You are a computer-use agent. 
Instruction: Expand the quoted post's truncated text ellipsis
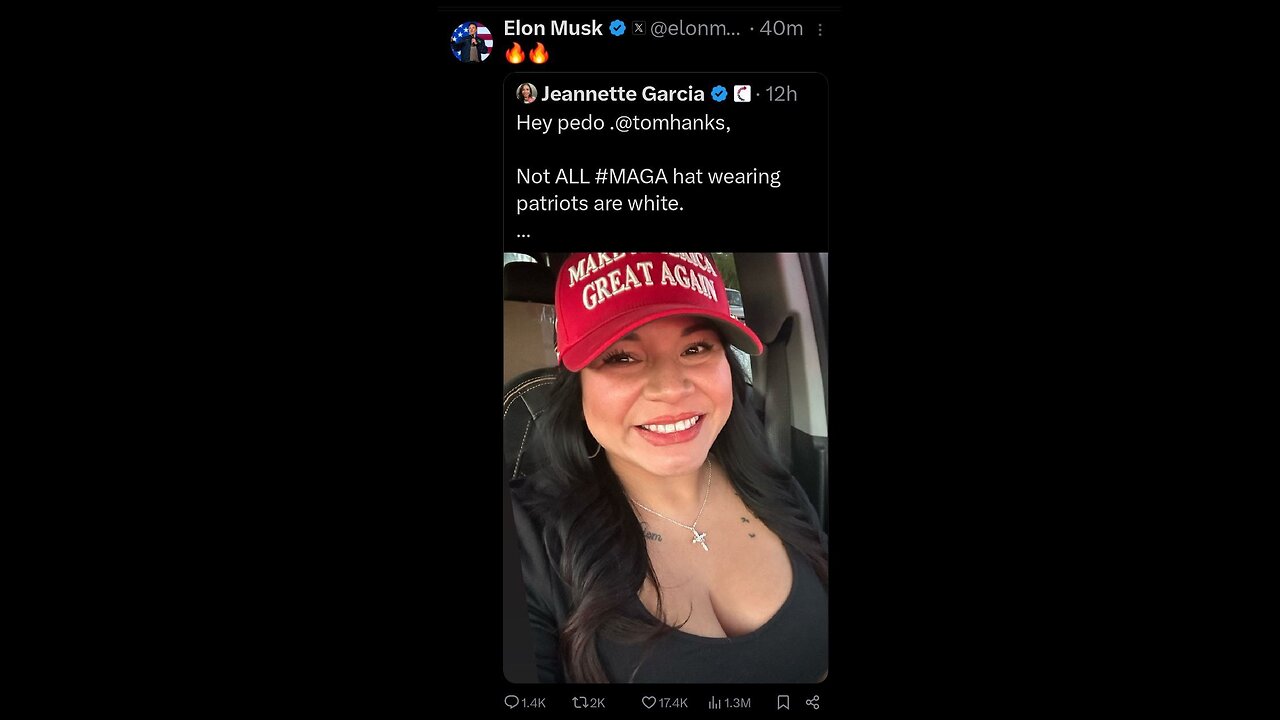coord(523,232)
